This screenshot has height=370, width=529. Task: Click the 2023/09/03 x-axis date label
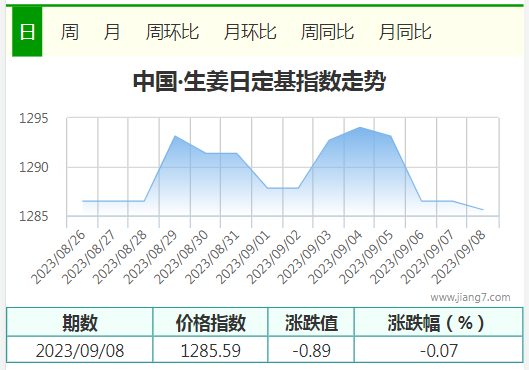(x=305, y=257)
